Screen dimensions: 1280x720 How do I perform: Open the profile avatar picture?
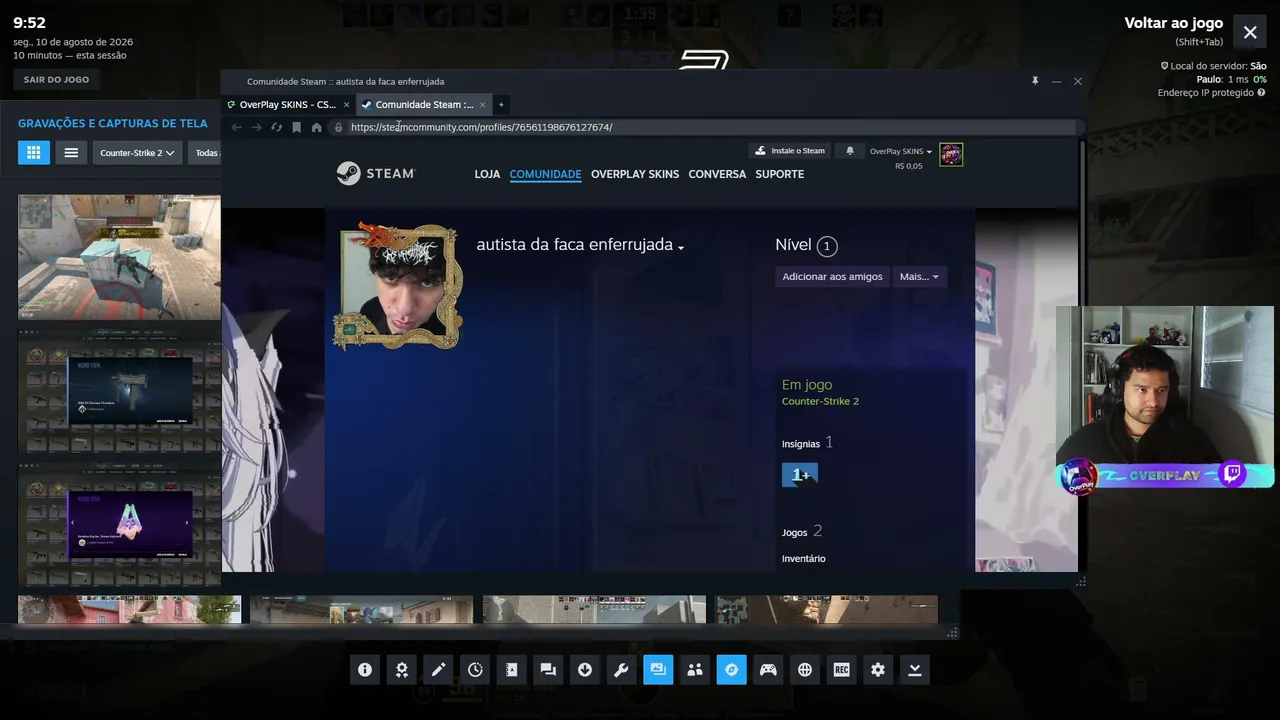pos(398,286)
